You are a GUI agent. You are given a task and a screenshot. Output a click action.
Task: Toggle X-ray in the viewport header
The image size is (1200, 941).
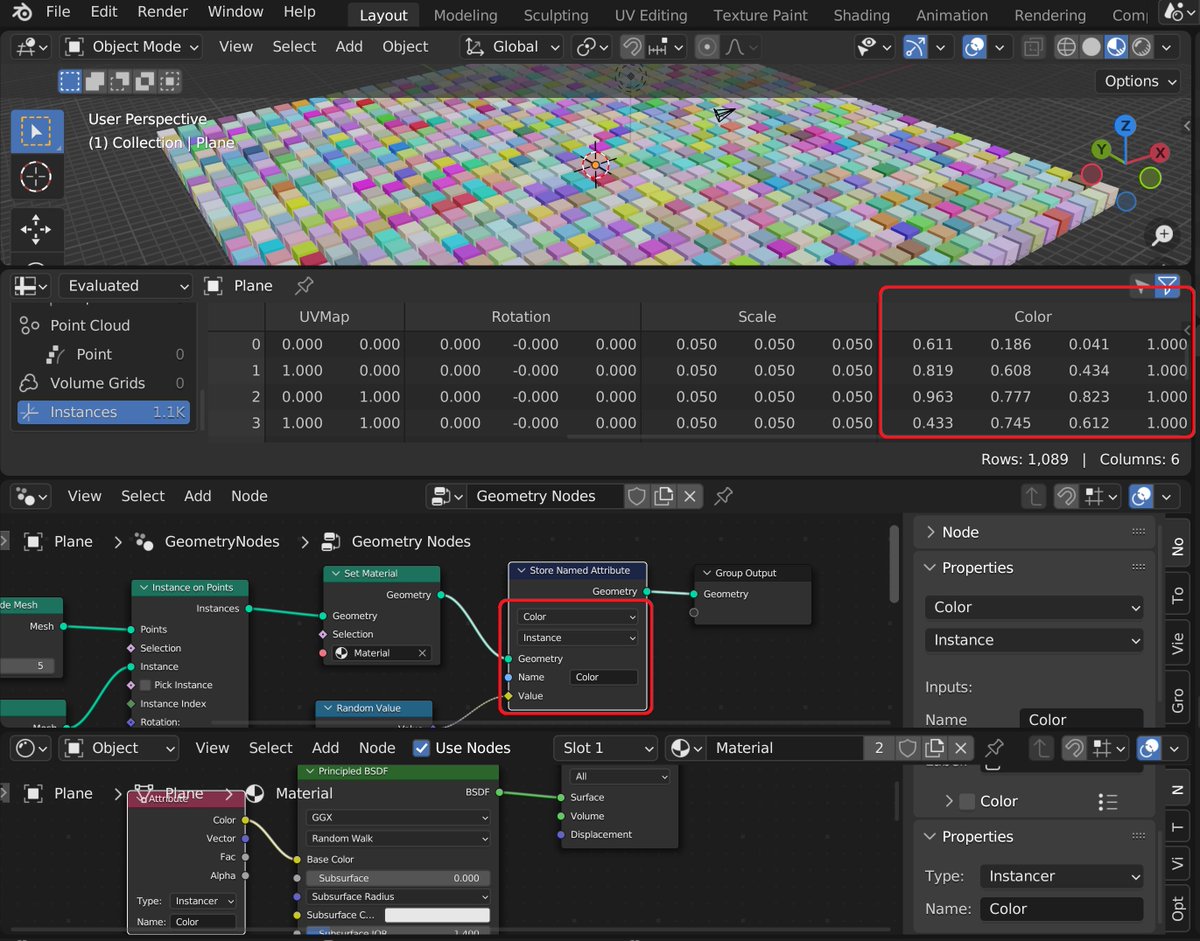1033,47
